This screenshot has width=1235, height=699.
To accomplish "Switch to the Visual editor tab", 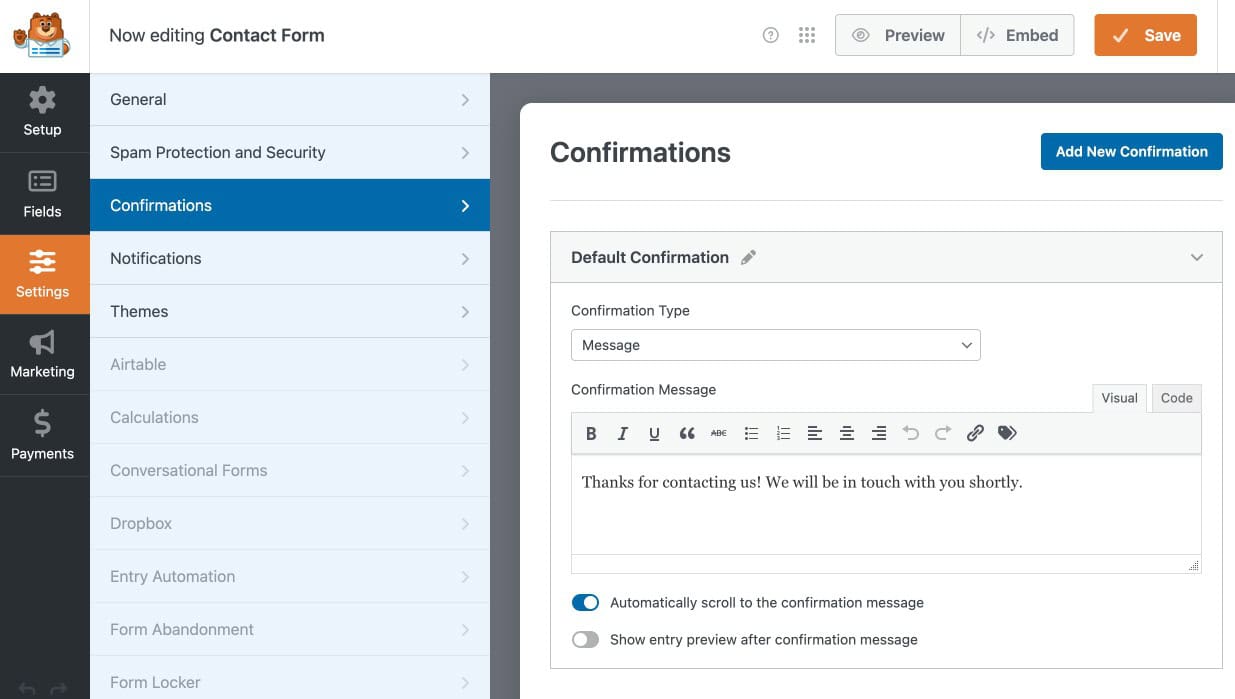I will 1119,398.
